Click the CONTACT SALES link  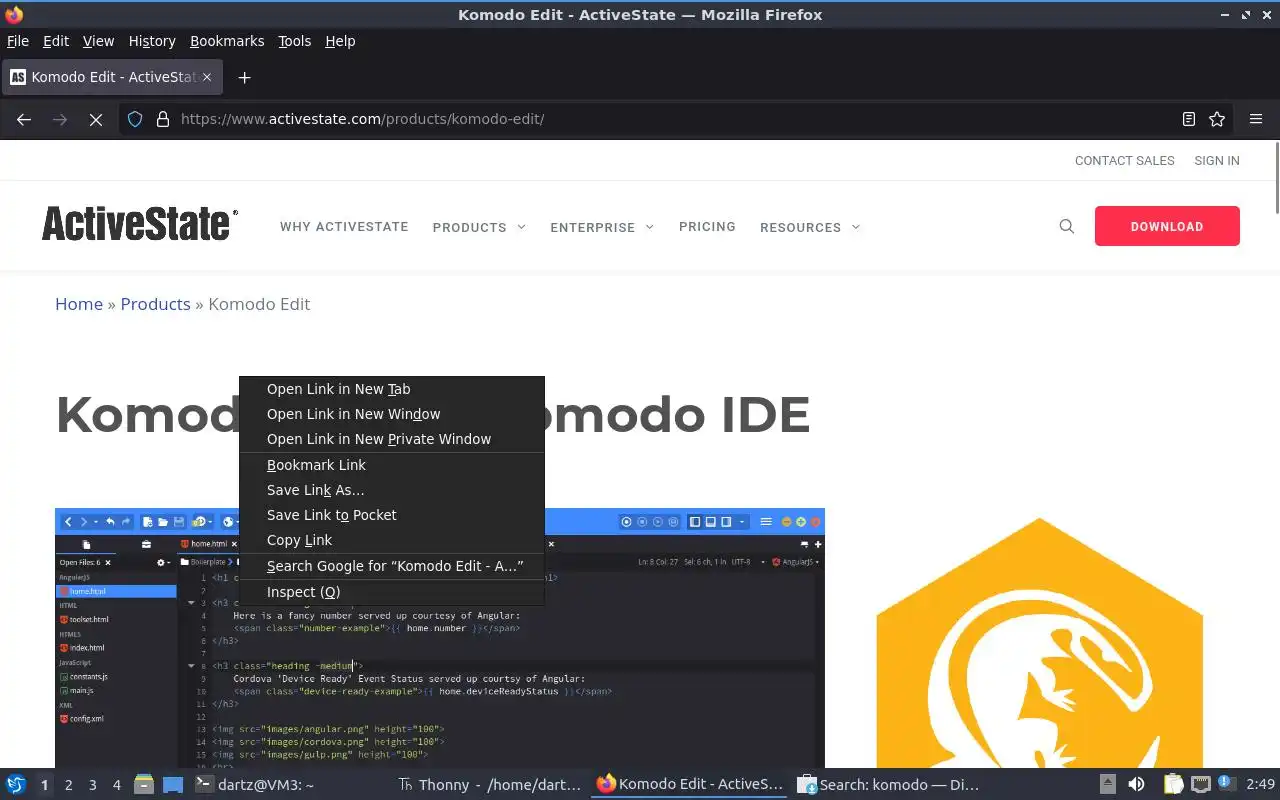[x=1124, y=160]
